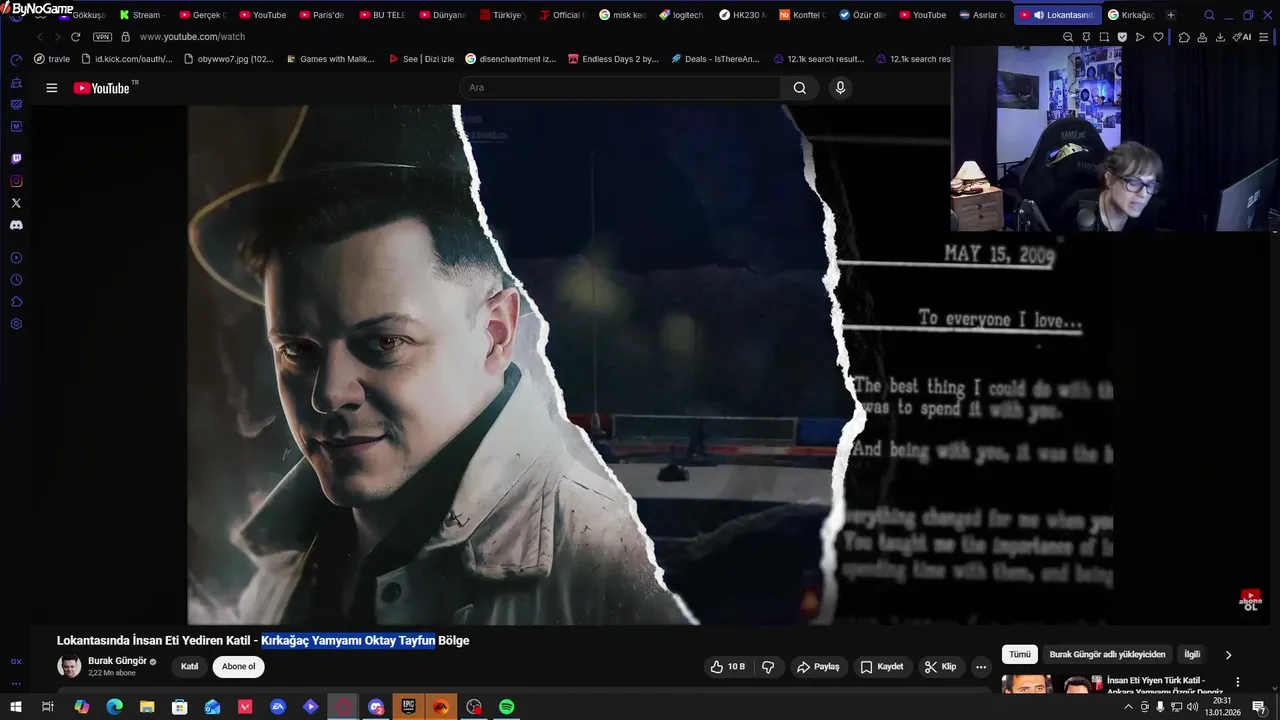The image size is (1280, 720).
Task: Open Twitch in browser sidebar
Action: (16, 159)
